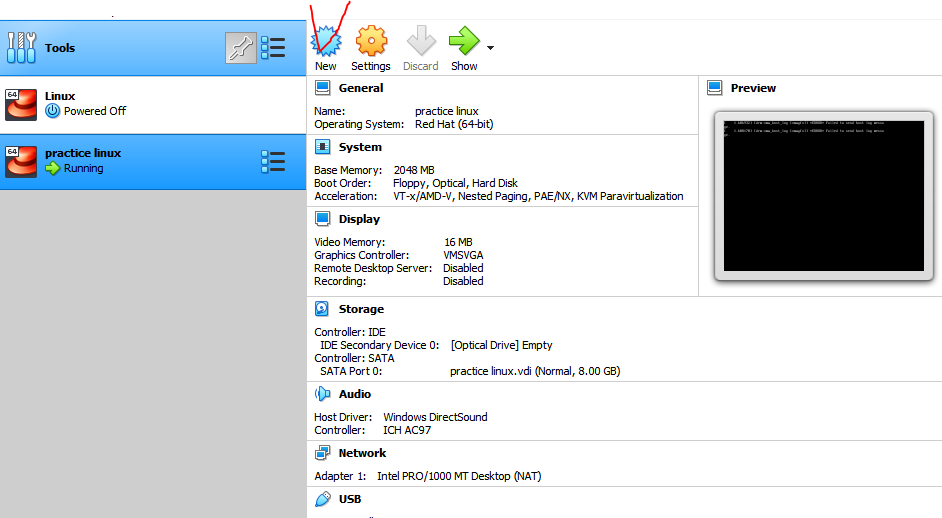Select the practice linux VM entry
The height and width of the screenshot is (518, 942).
tap(153, 162)
